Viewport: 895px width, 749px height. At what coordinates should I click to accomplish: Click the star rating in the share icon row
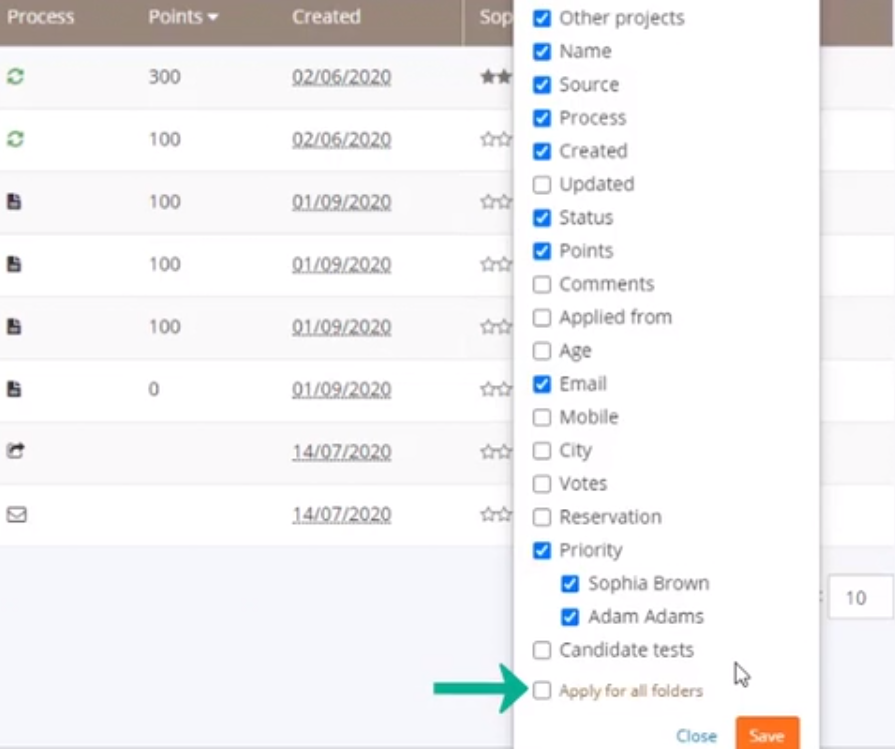(x=496, y=452)
